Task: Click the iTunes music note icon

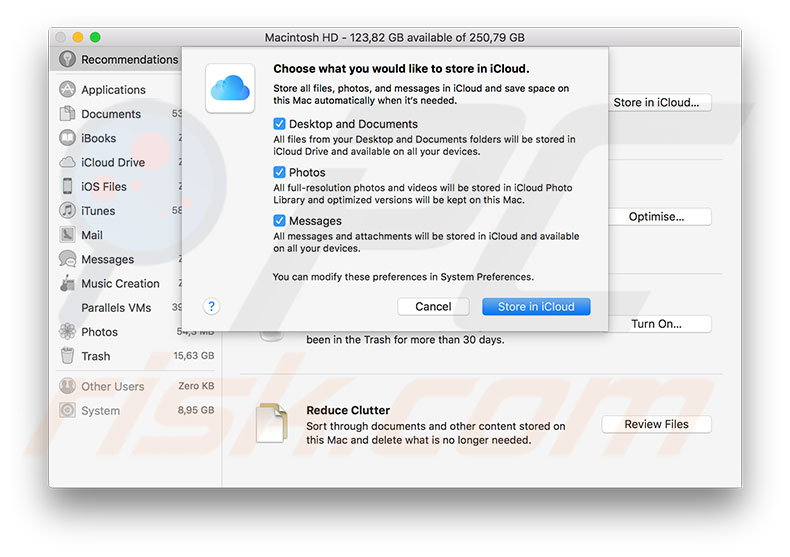Action: tap(67, 211)
